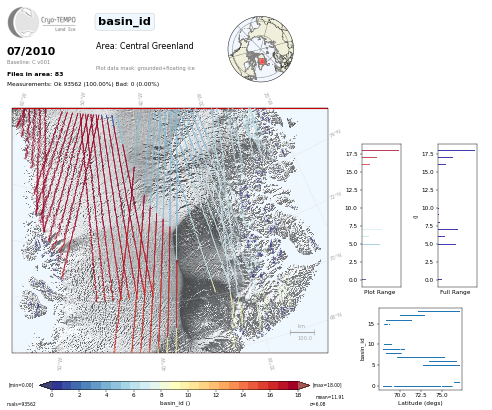This screenshot has height=410, width=492.
Task: Click the Plot Range histogram panel
Action: coord(381,215)
